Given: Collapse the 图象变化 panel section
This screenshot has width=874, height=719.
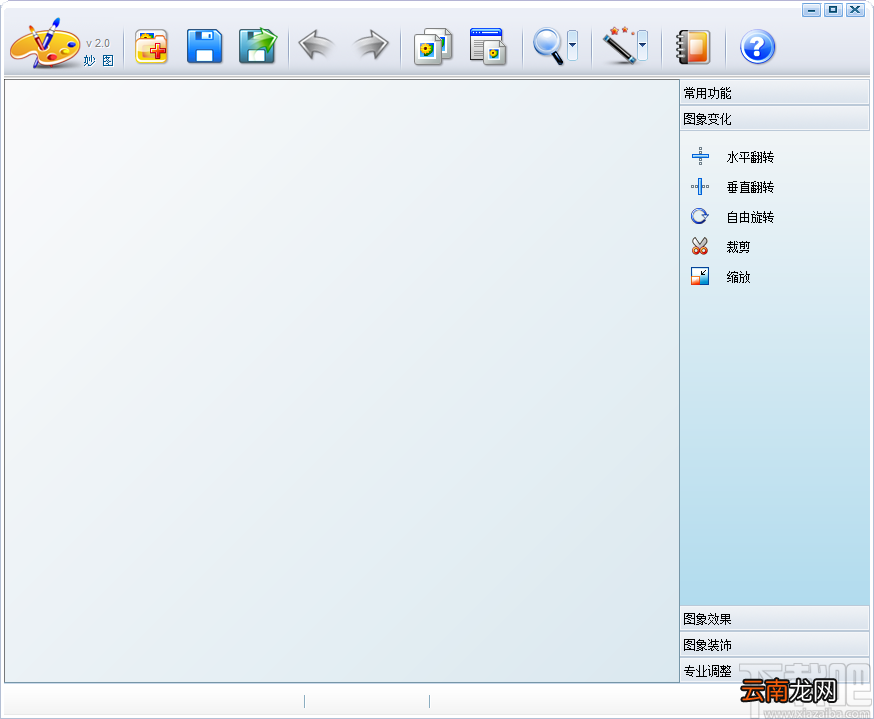Looking at the screenshot, I should point(774,119).
